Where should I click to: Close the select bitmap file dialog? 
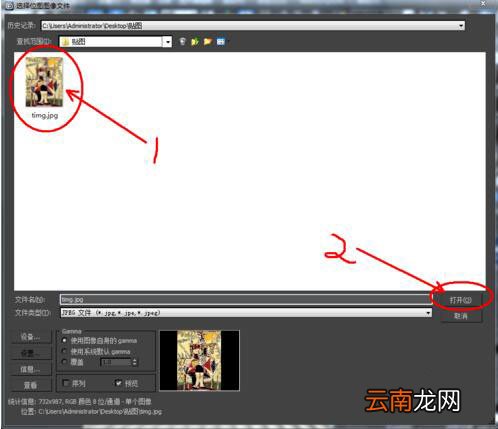[483, 4]
